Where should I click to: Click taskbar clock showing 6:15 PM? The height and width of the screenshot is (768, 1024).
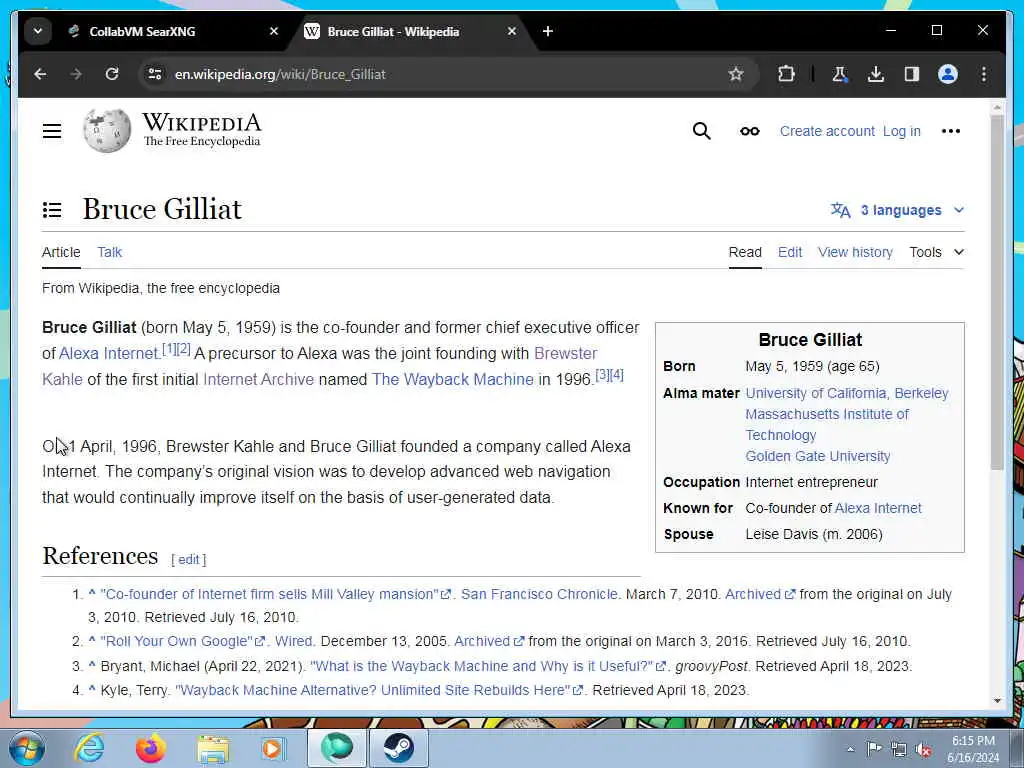click(x=972, y=749)
